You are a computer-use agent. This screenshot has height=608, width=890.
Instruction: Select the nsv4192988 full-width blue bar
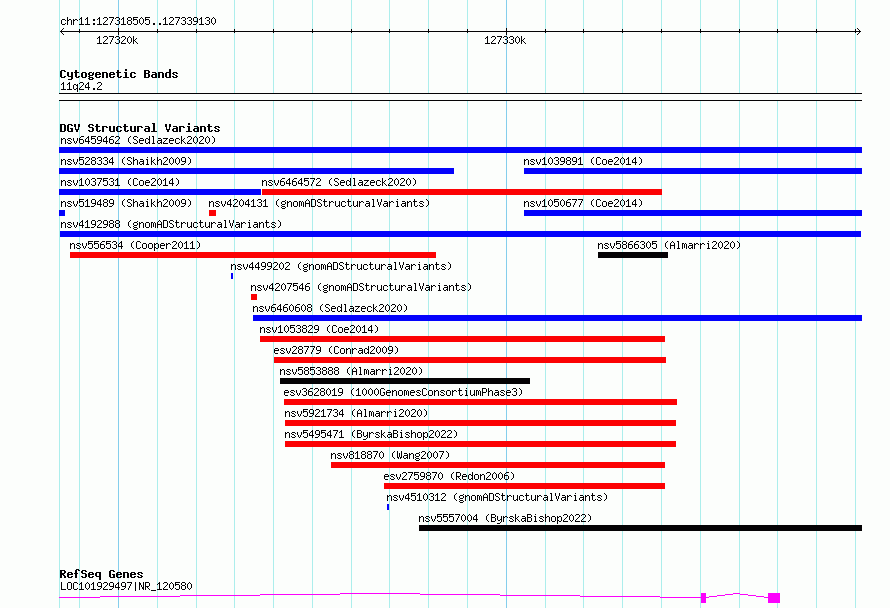460,234
